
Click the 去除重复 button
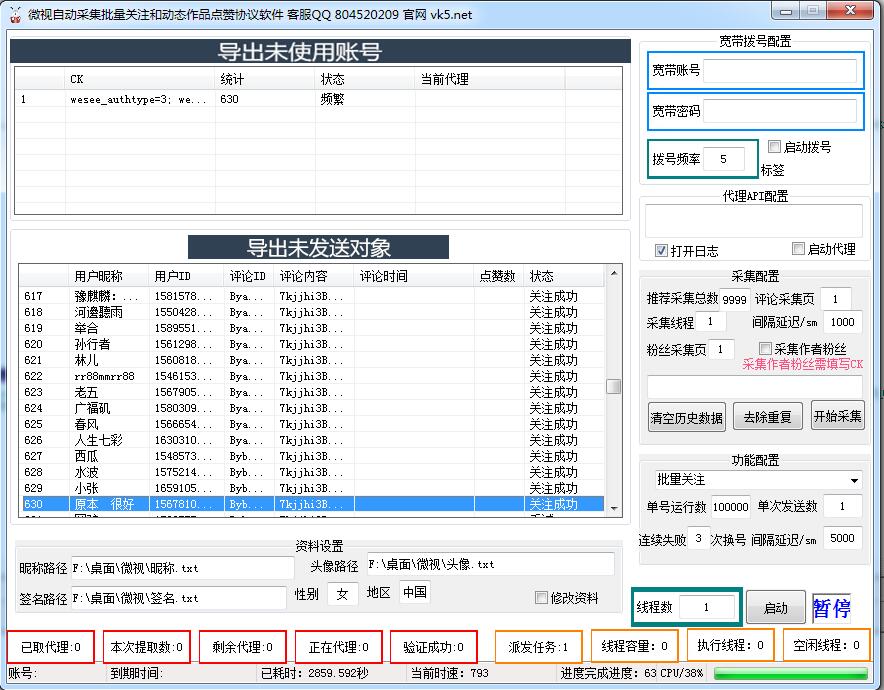pyautogui.click(x=767, y=417)
